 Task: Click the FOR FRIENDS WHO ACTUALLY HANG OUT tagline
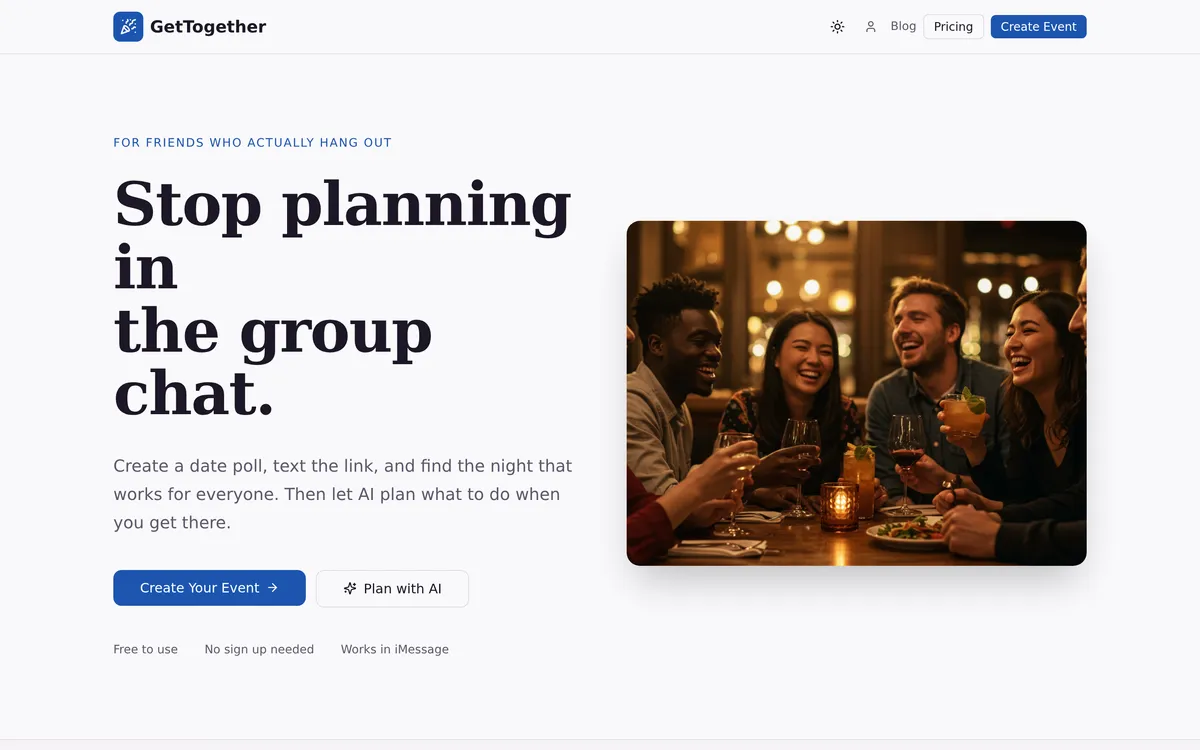[252, 142]
